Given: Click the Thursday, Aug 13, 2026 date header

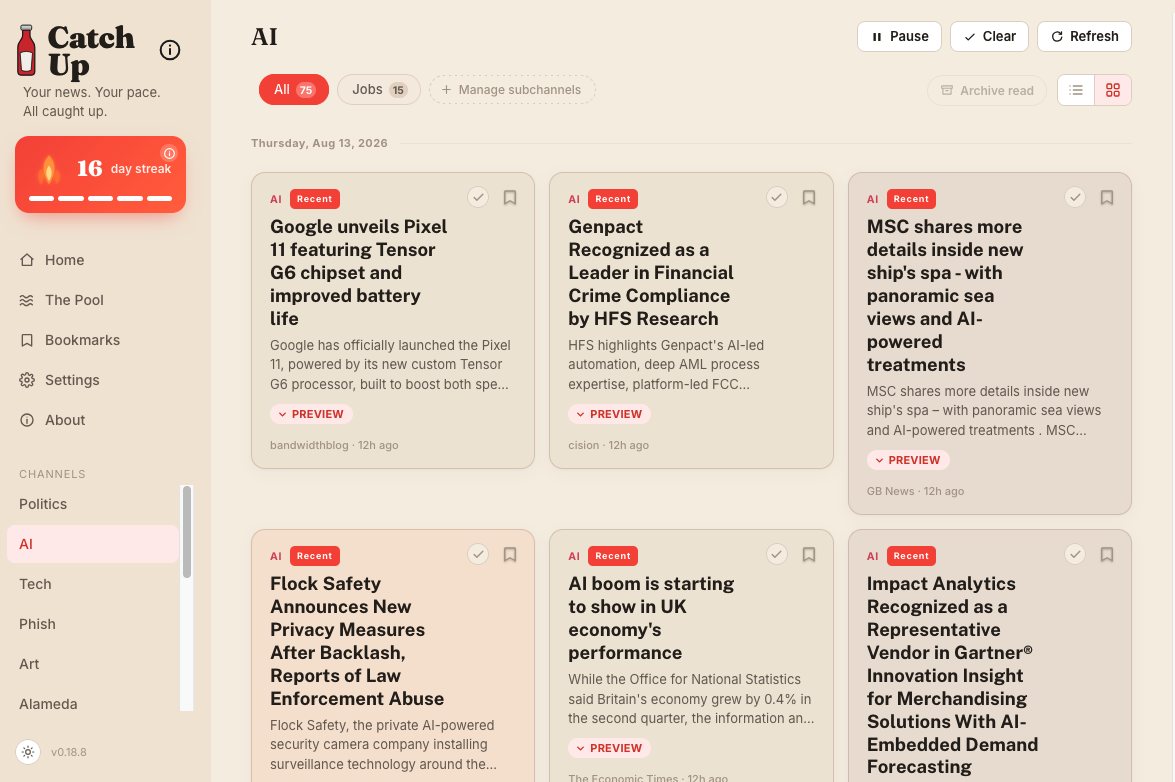Looking at the screenshot, I should (319, 143).
